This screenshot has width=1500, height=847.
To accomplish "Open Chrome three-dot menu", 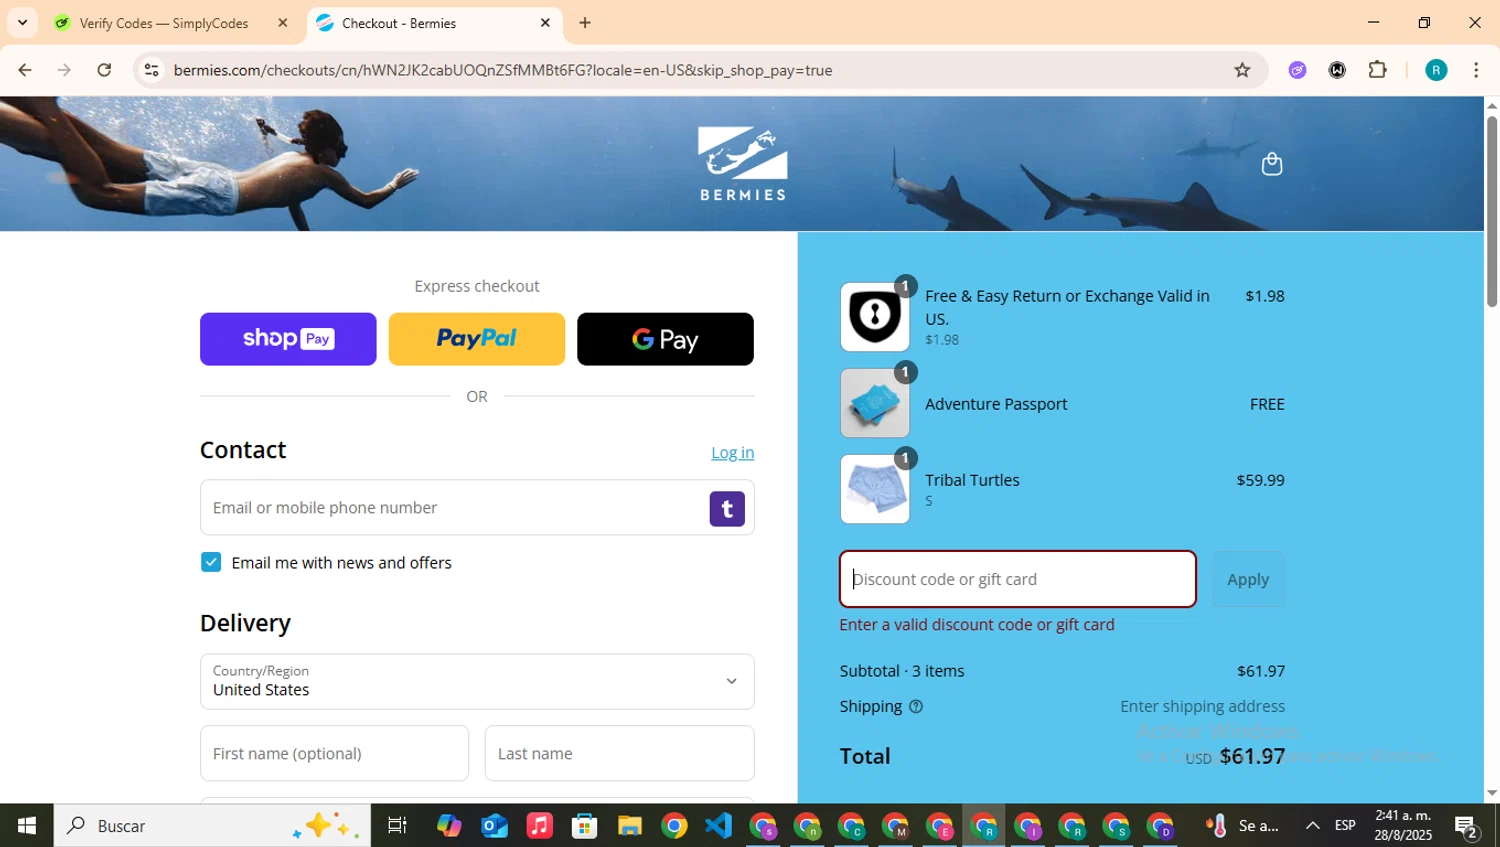I will [x=1476, y=70].
